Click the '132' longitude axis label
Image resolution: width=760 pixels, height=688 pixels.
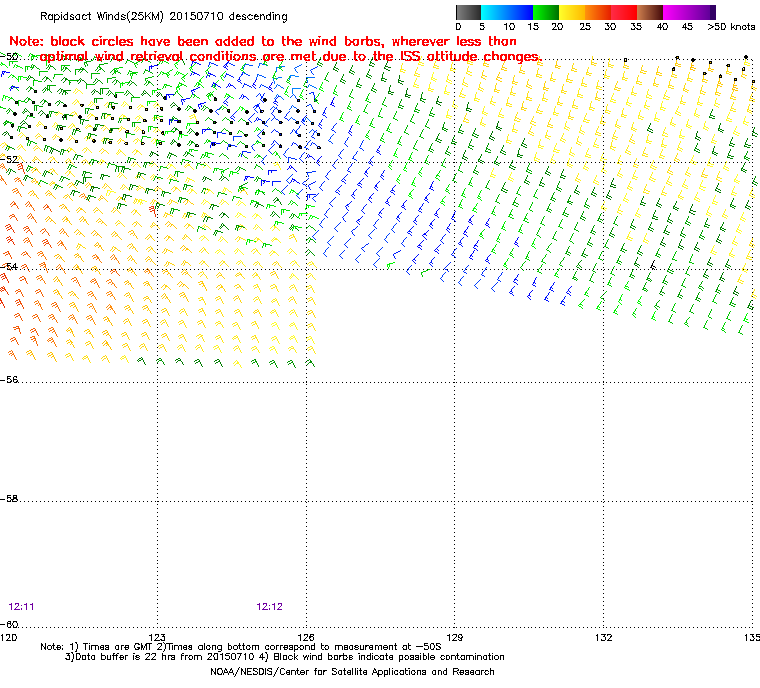coord(603,637)
